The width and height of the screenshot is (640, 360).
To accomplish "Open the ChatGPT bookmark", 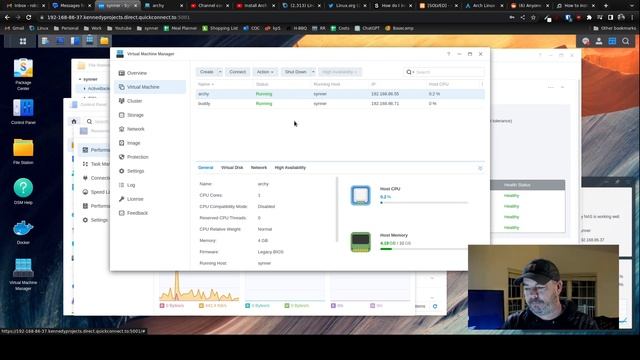I will (367, 28).
